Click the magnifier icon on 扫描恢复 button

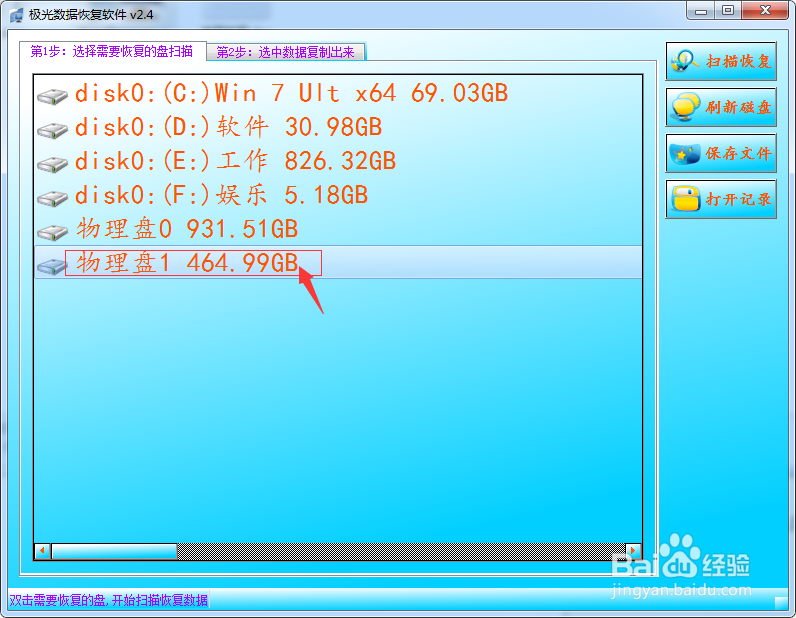(x=685, y=61)
